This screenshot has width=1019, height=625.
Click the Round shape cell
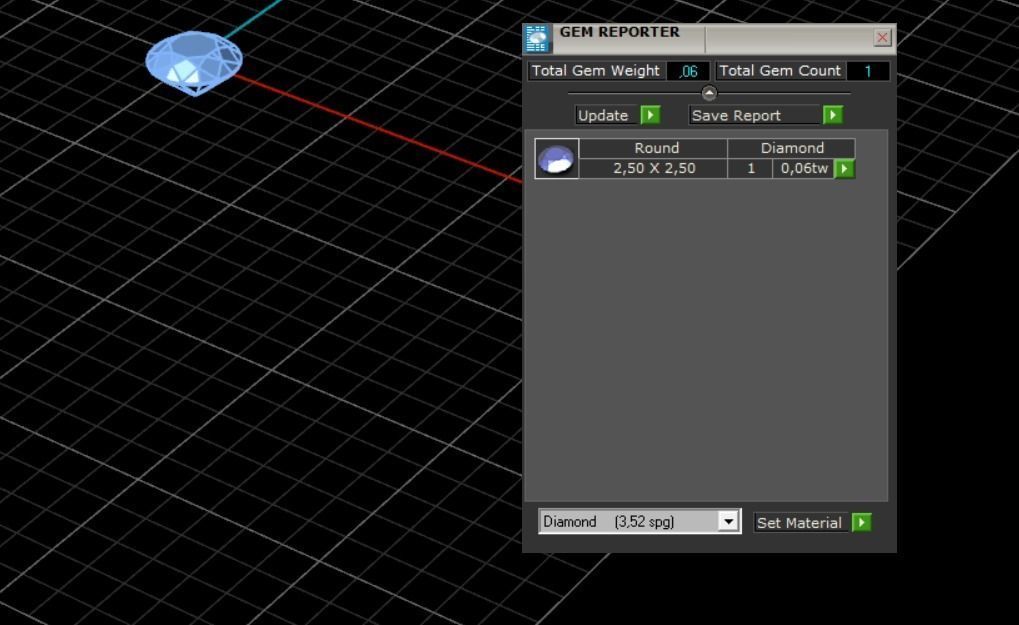coord(654,148)
